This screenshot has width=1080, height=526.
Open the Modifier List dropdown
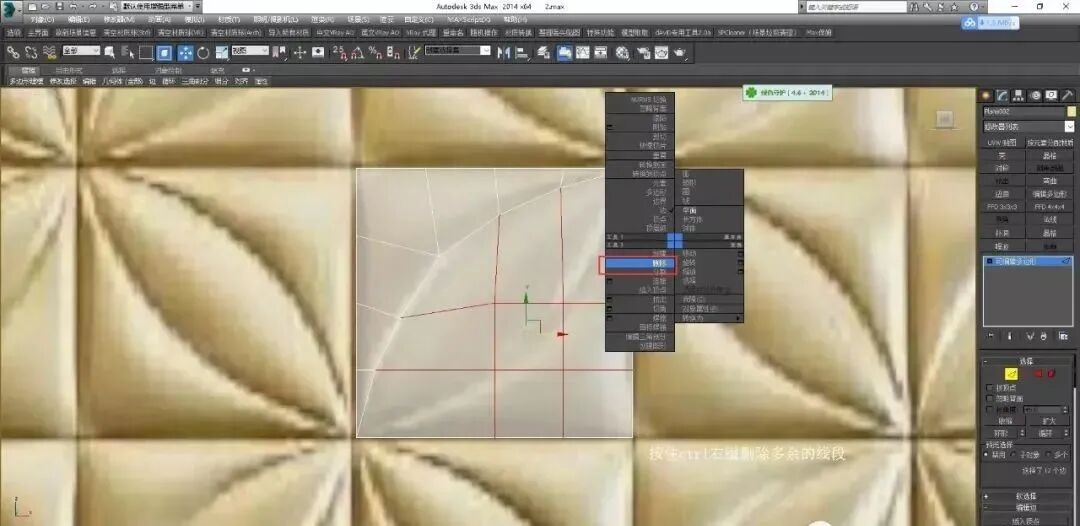tap(1028, 127)
